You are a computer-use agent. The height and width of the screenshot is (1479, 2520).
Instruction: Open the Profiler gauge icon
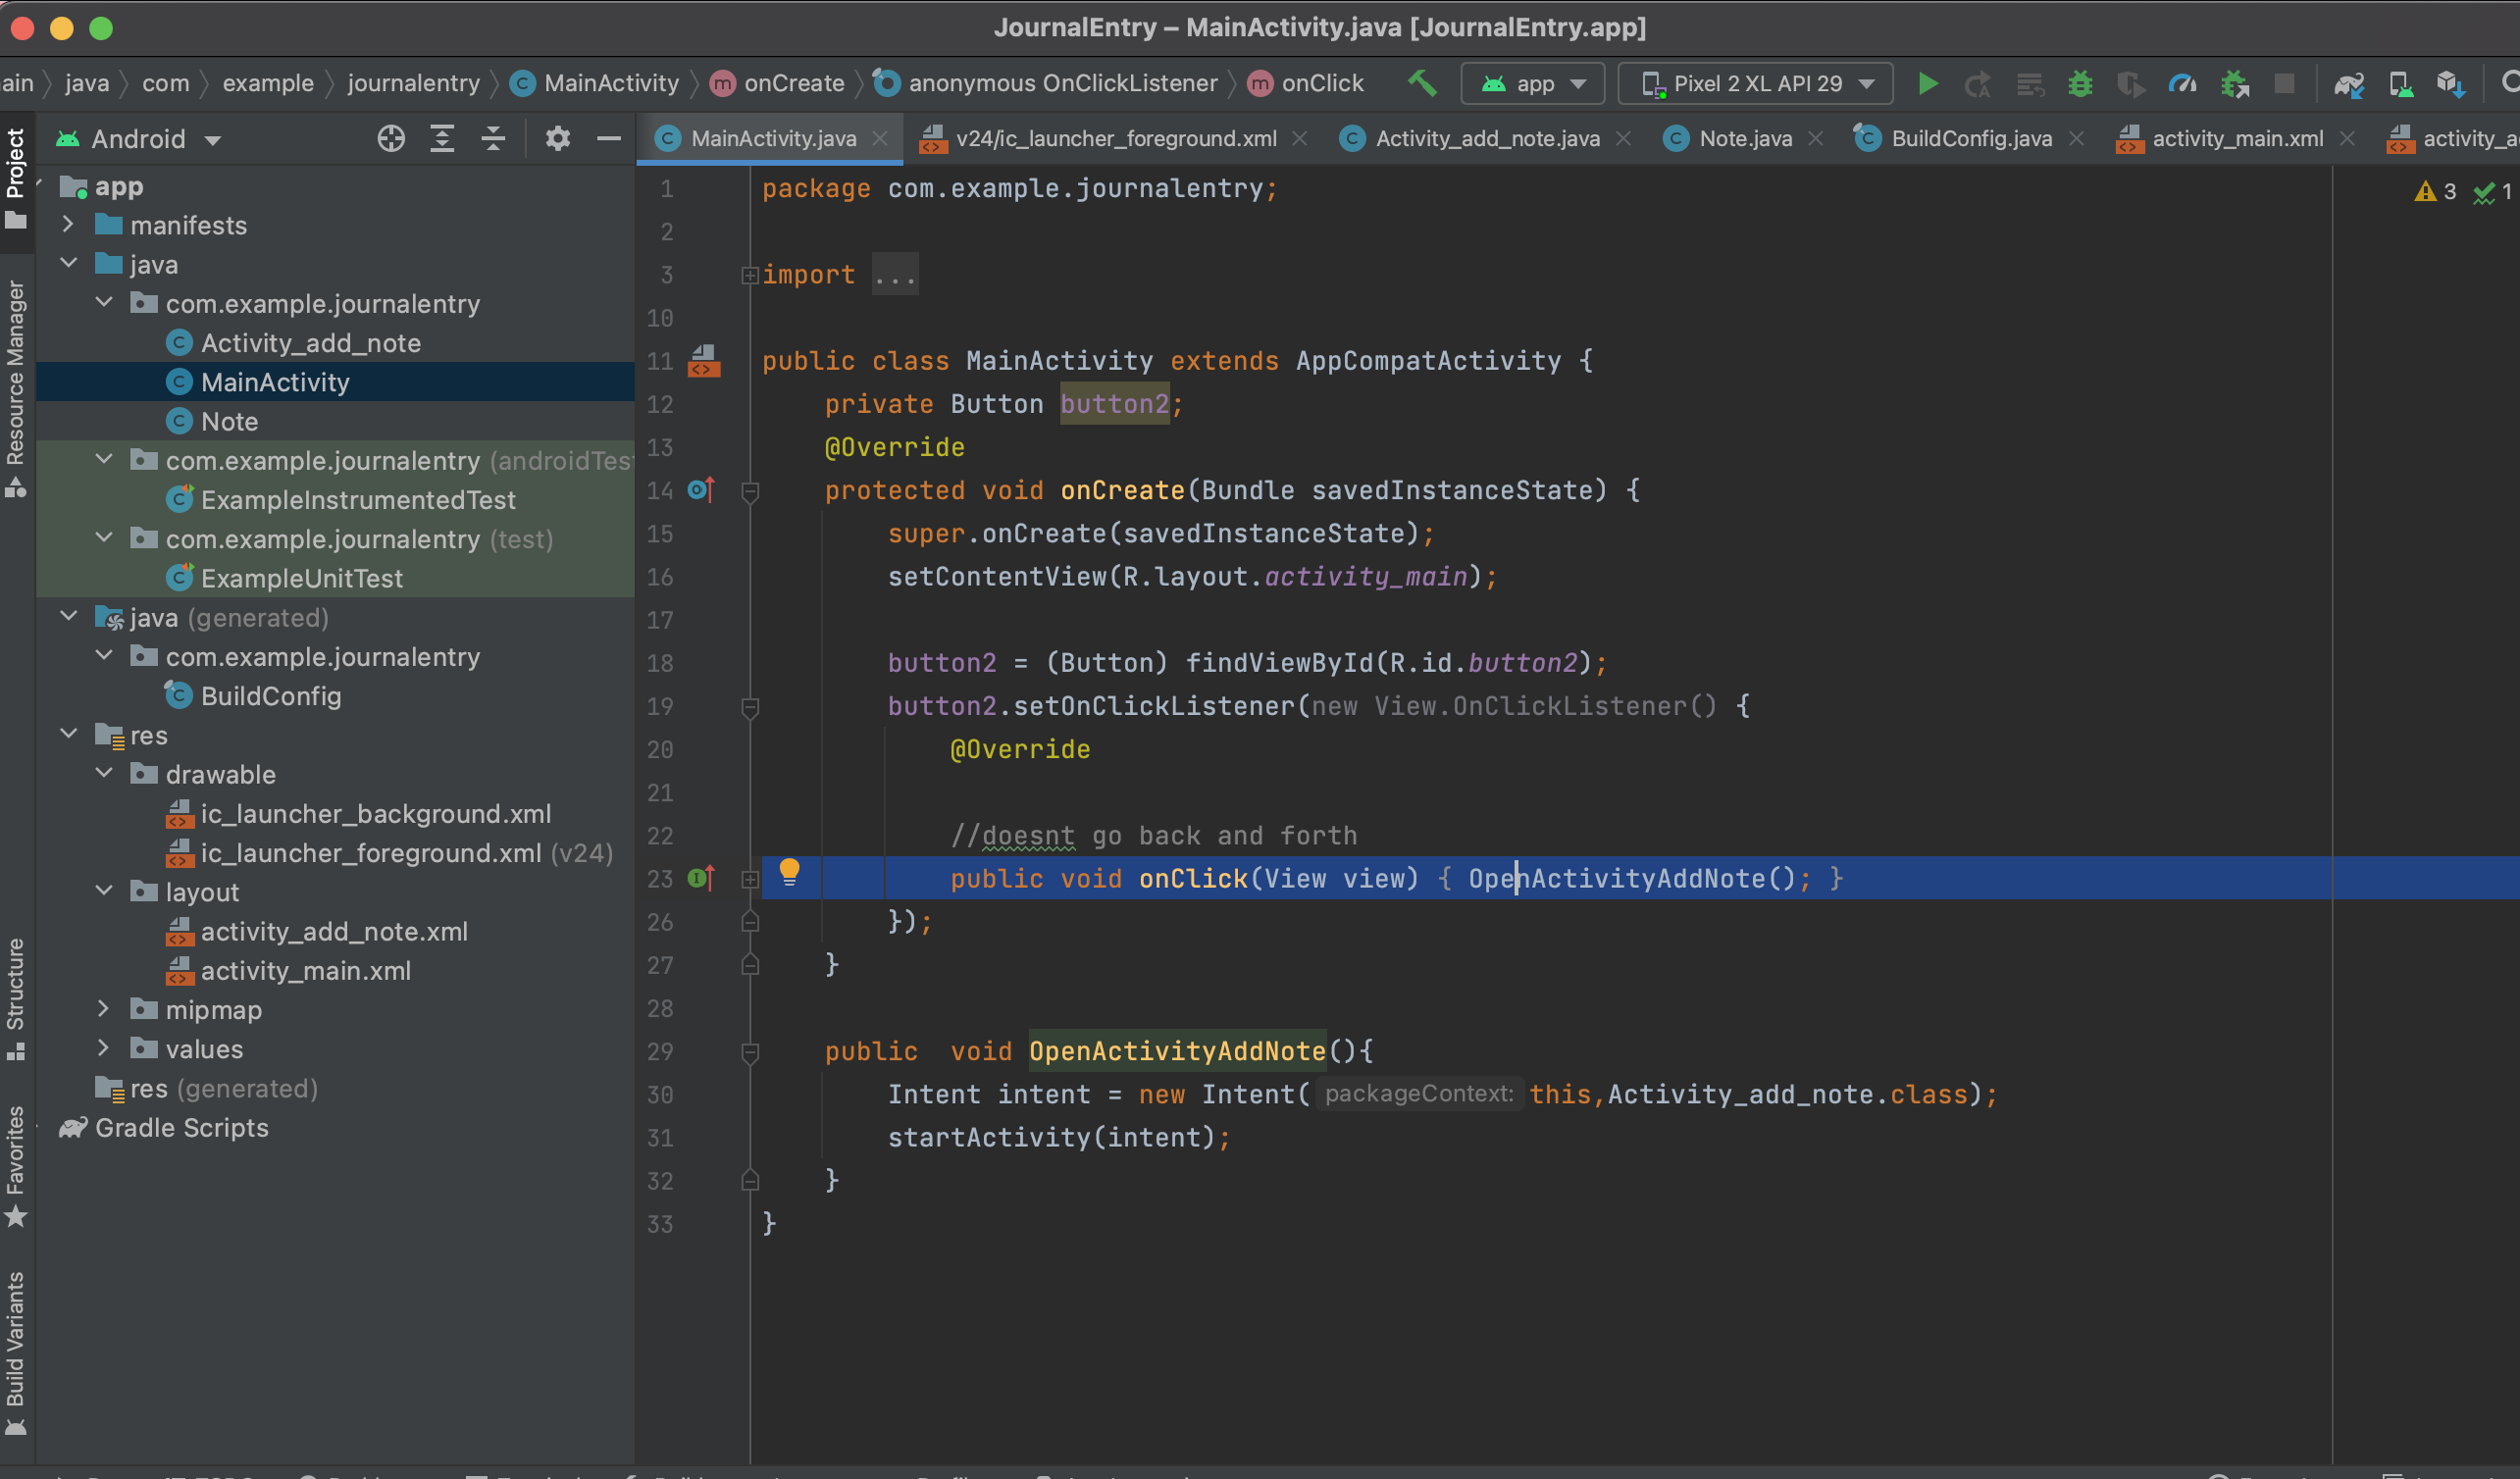(2182, 83)
